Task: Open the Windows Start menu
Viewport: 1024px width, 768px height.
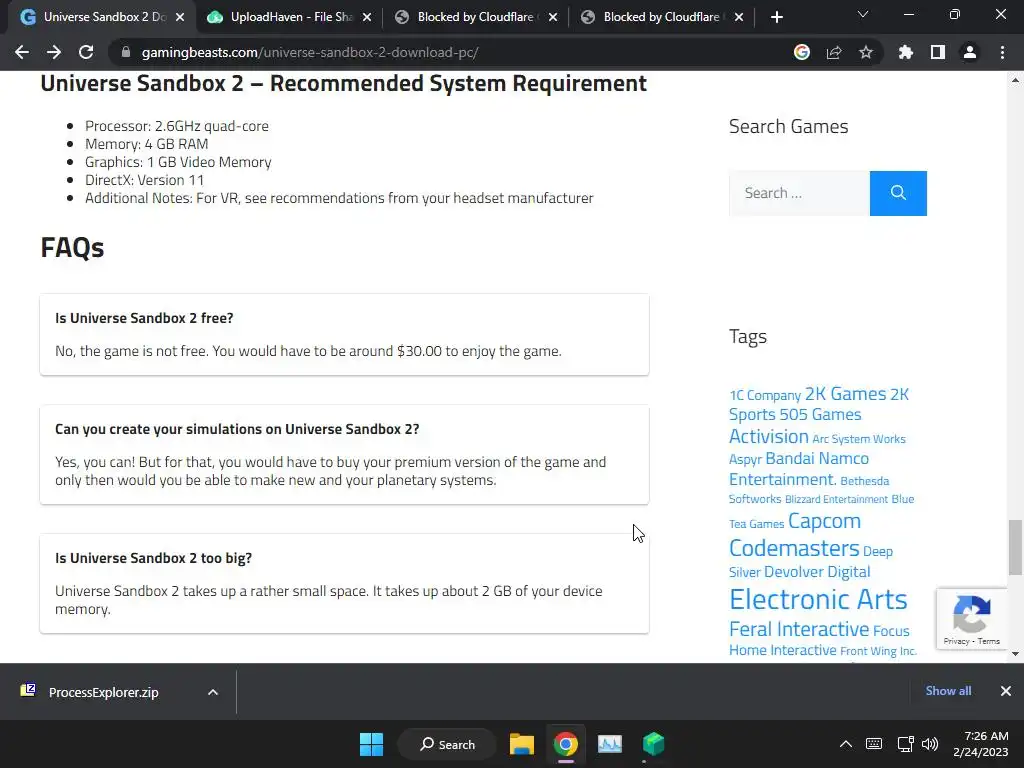Action: pos(372,744)
